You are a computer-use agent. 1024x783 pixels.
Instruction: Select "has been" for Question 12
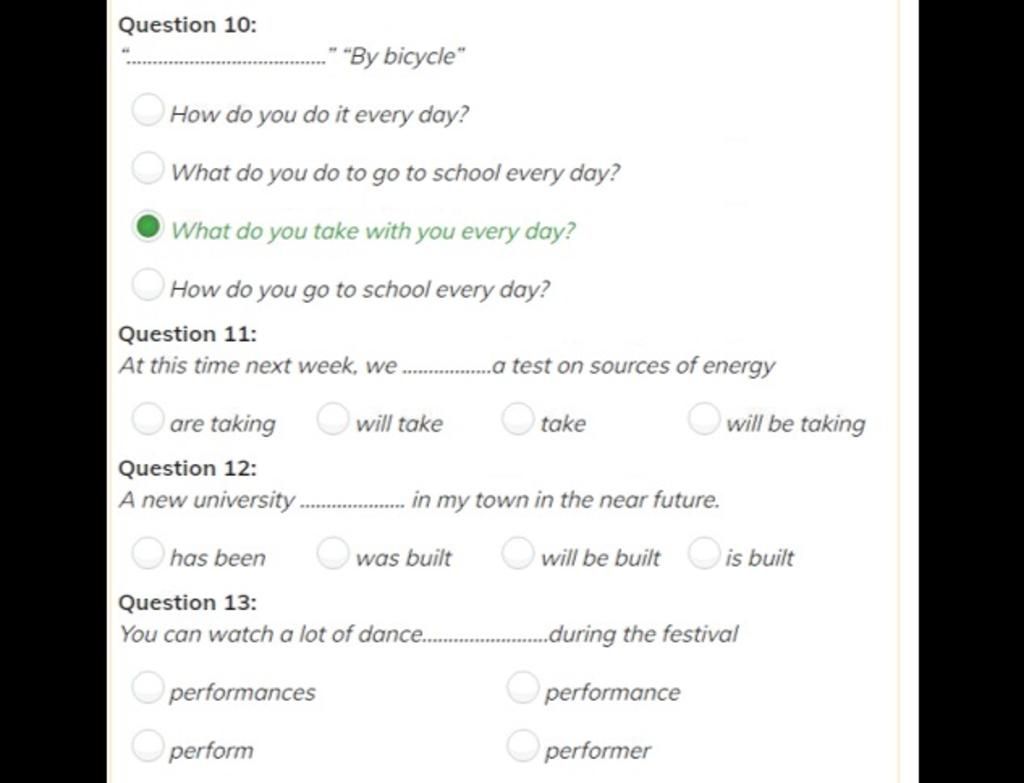[148, 553]
